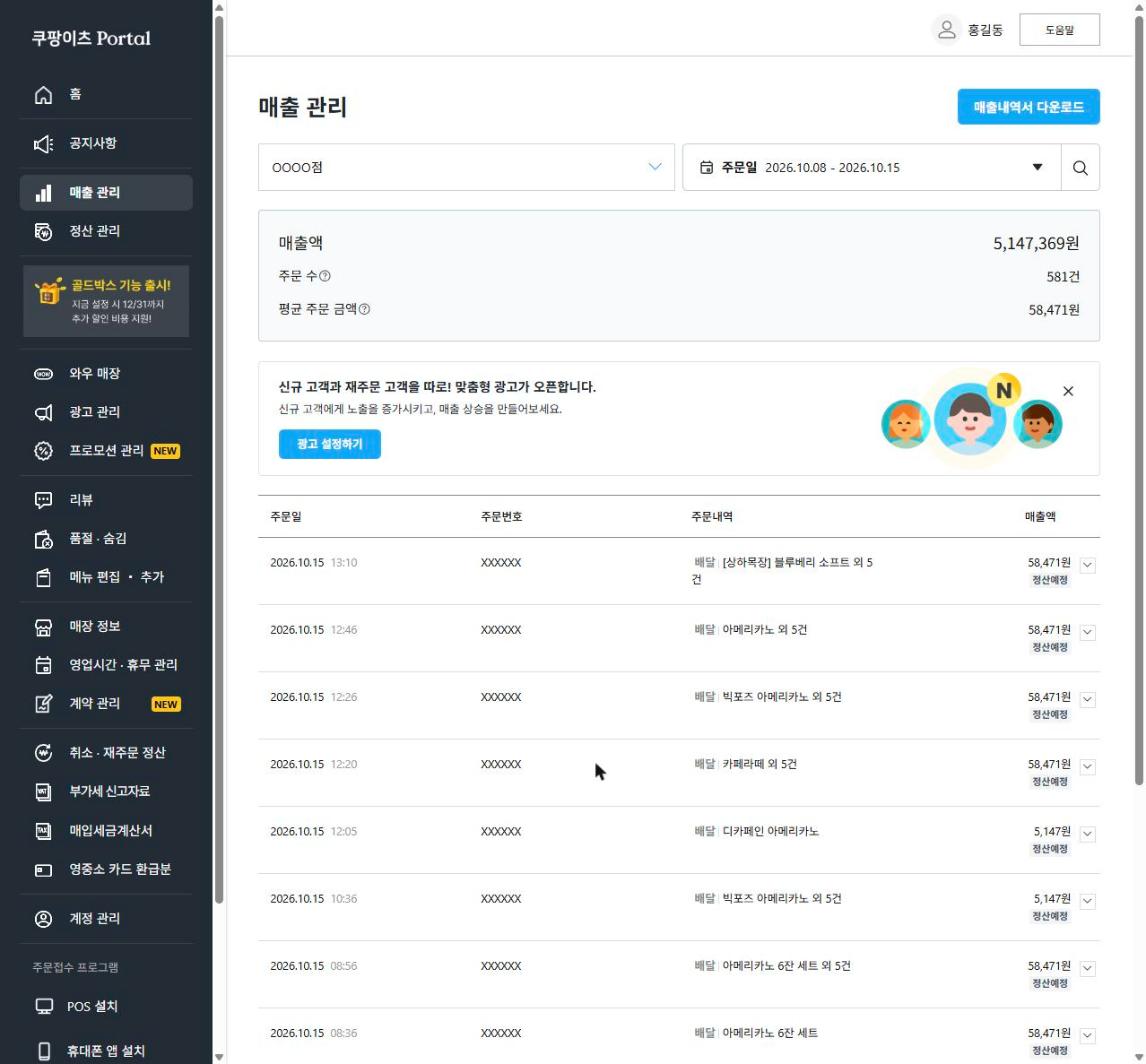Close the 맞춤형 광고 banner
The width and height of the screenshot is (1146, 1064).
(x=1068, y=392)
